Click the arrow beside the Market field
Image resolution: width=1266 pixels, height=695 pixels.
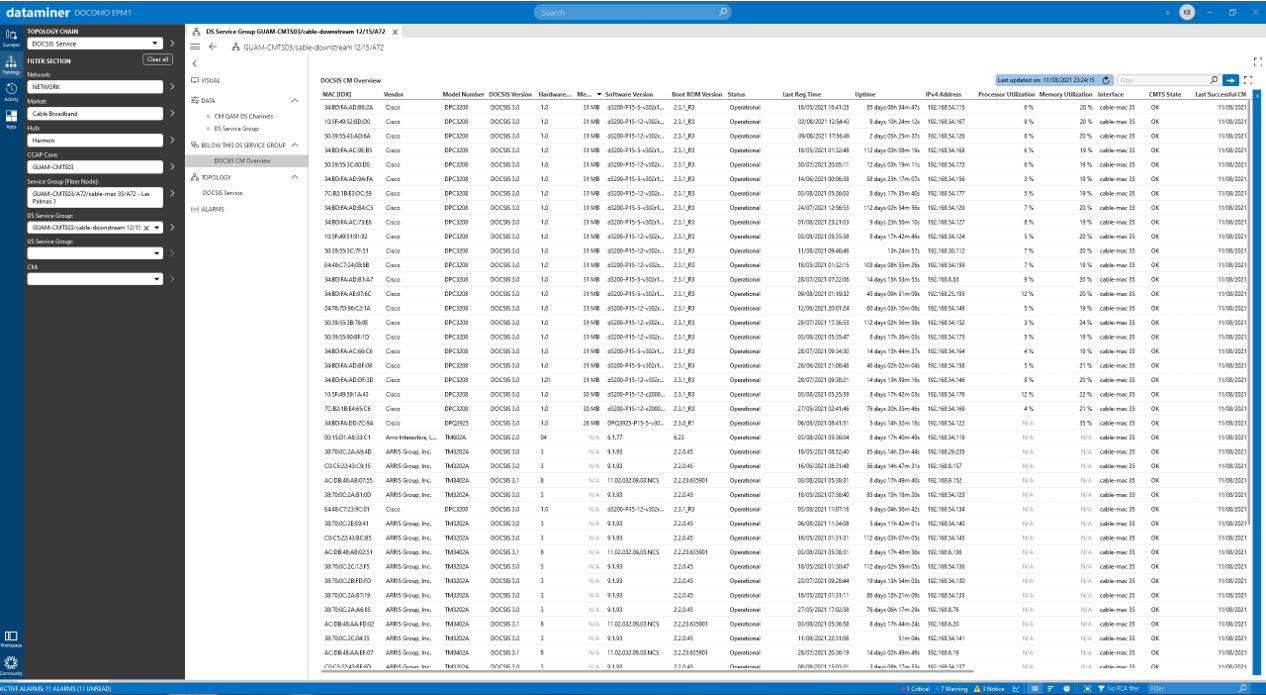click(172, 114)
